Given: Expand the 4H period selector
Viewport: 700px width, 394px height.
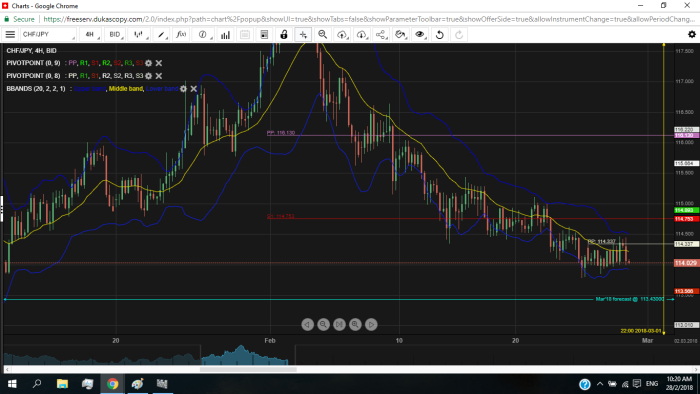Looking at the screenshot, I should pos(91,34).
